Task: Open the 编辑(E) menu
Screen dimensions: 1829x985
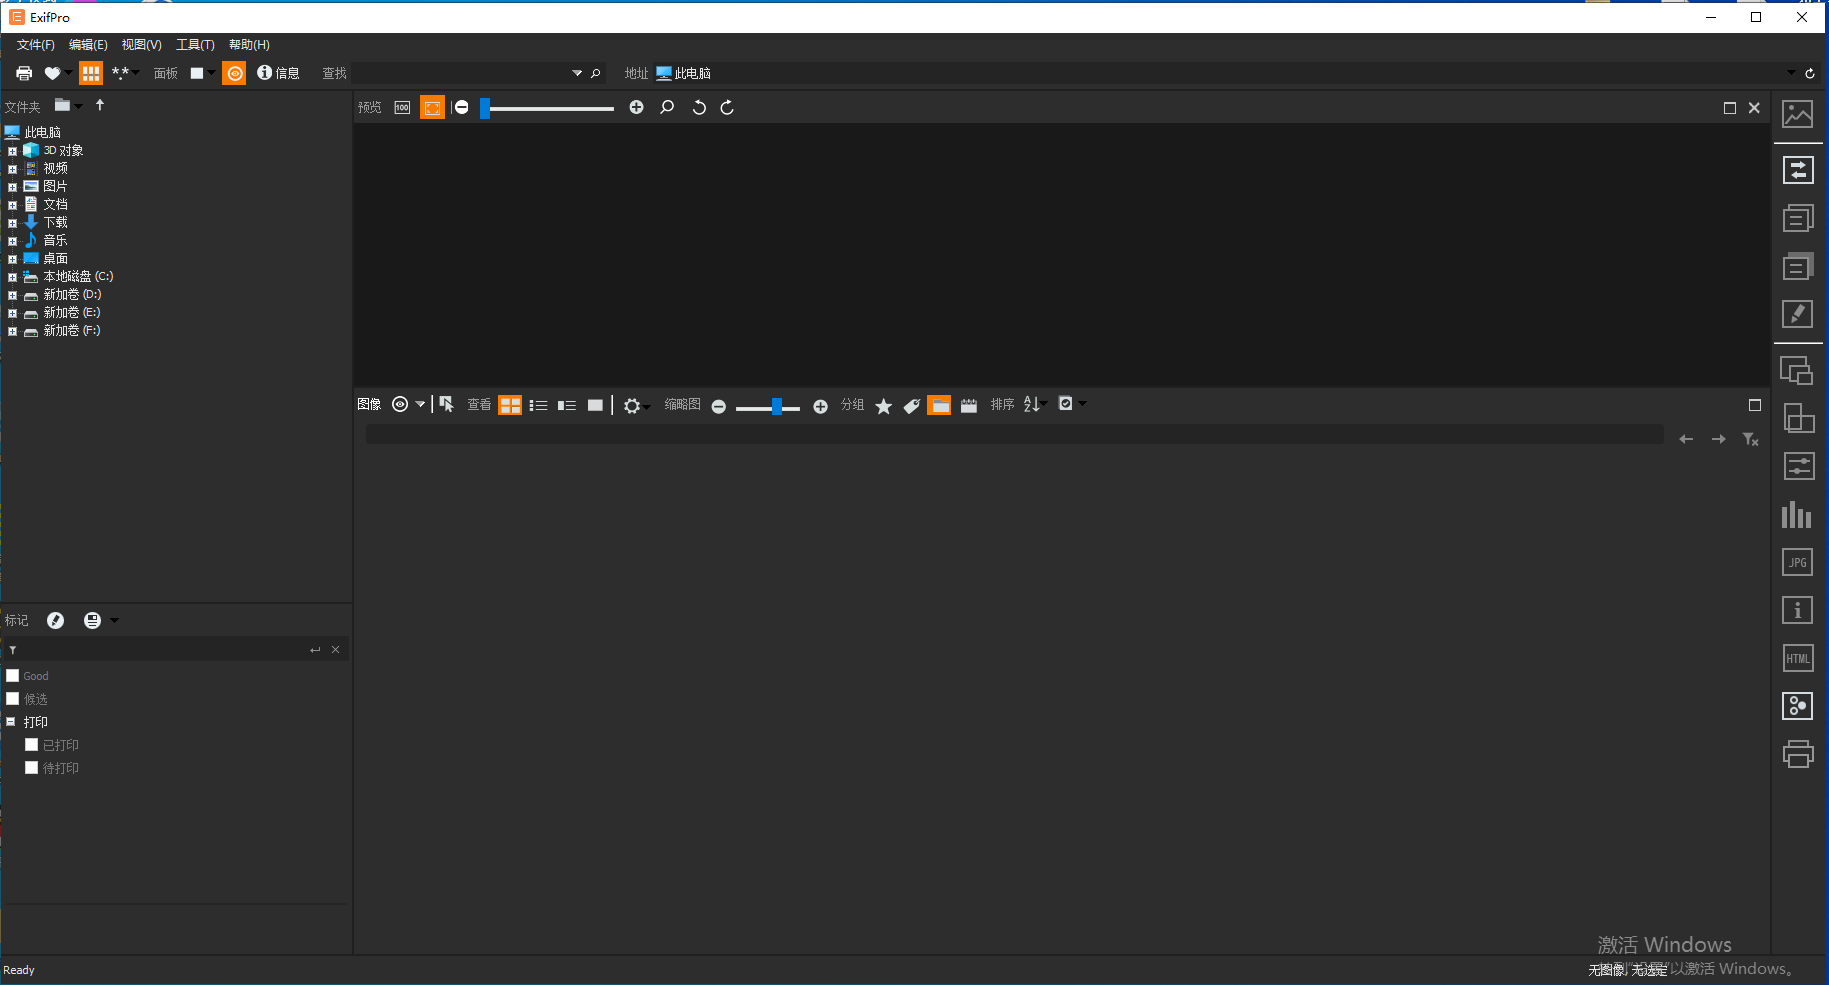Action: click(88, 45)
